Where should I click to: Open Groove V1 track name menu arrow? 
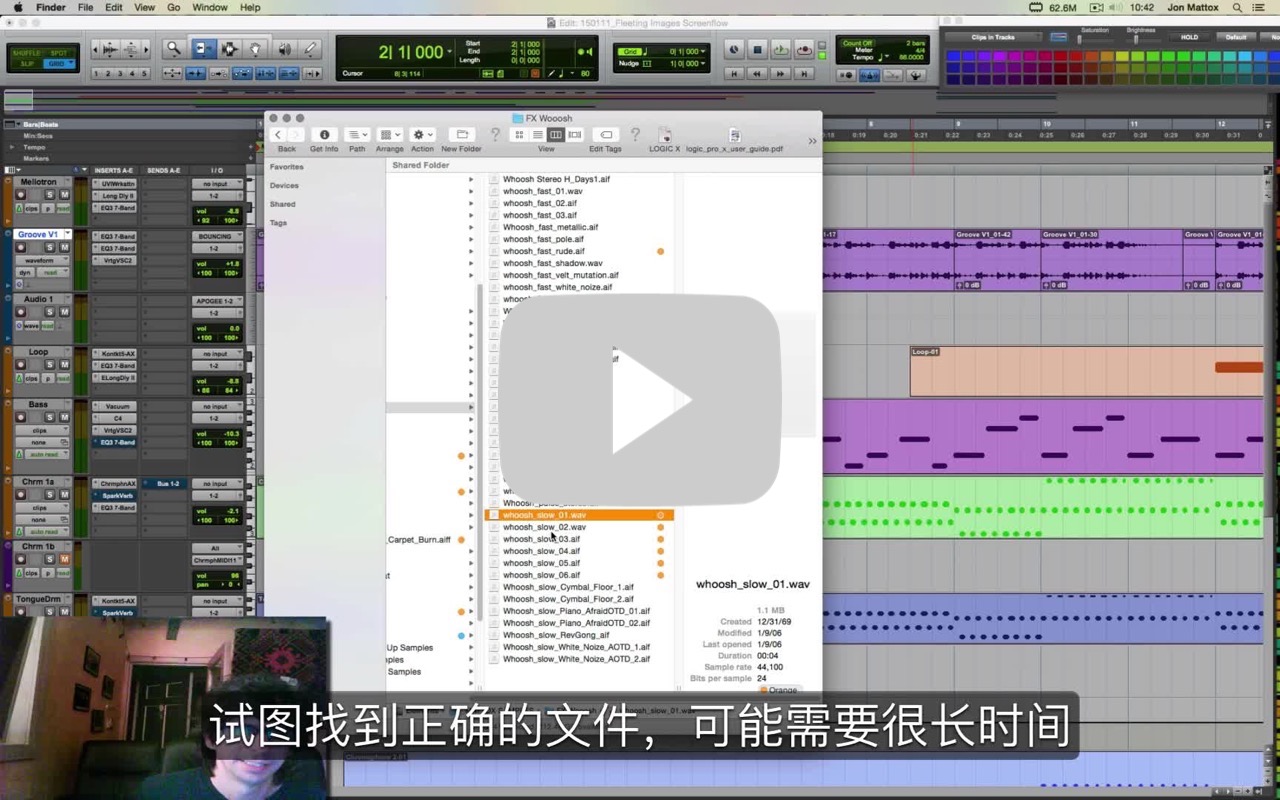click(x=66, y=234)
